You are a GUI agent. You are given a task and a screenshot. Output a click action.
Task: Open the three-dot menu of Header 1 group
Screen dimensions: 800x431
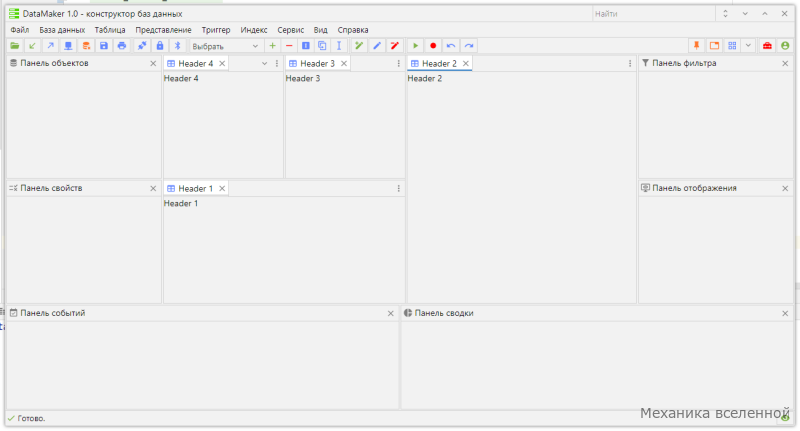click(398, 189)
